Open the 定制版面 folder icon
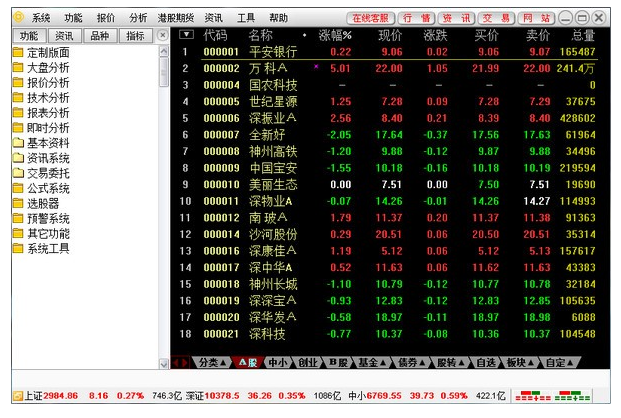Screen dimensions: 621x418 [x=18, y=52]
